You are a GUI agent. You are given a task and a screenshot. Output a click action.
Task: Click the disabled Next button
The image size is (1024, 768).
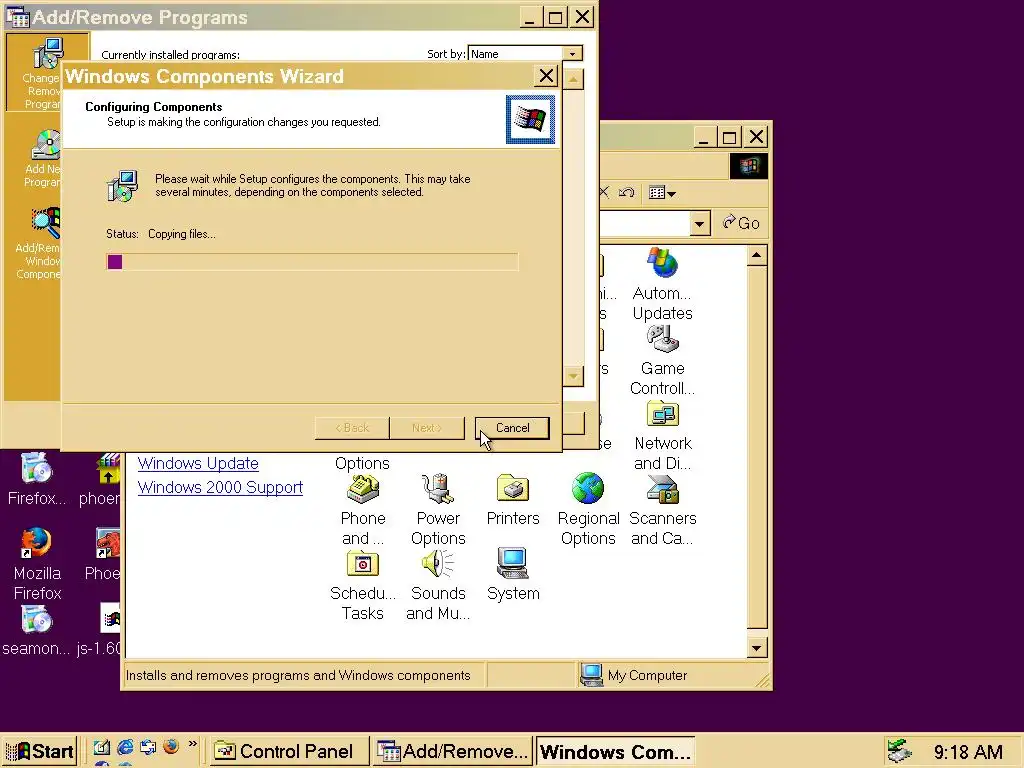[x=427, y=428]
